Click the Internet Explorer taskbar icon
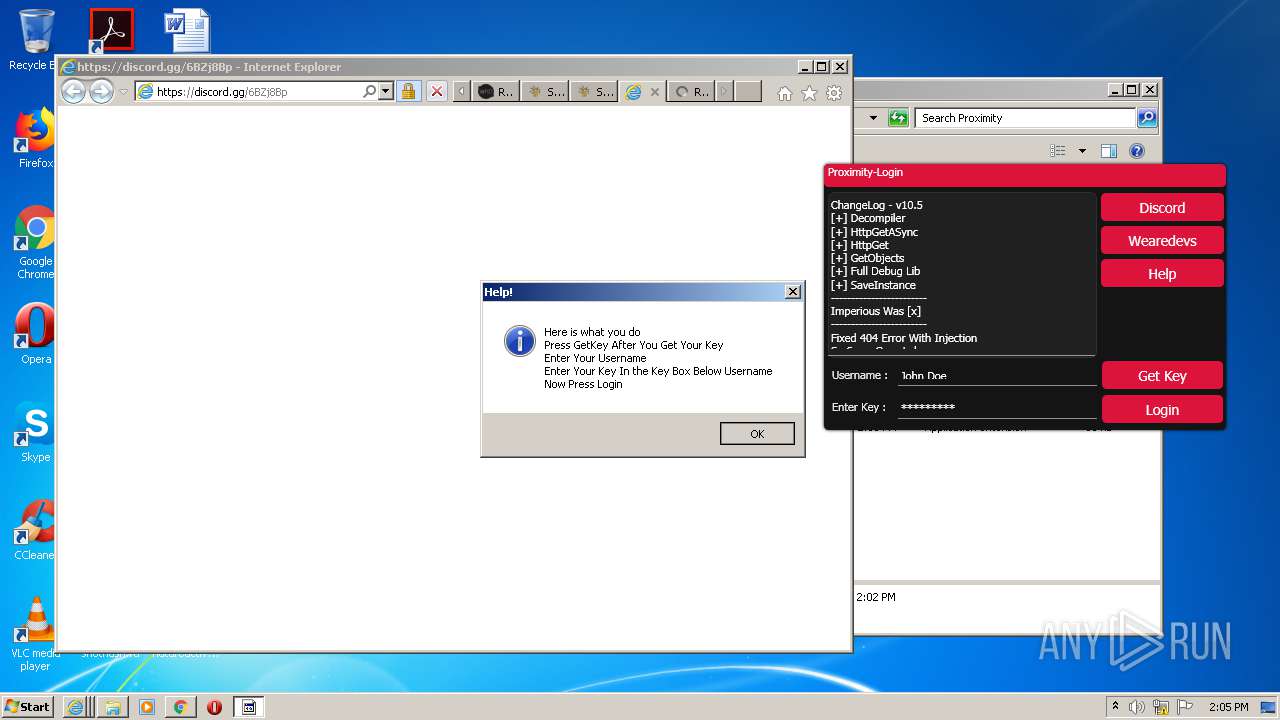Image resolution: width=1280 pixels, height=720 pixels. click(x=75, y=706)
